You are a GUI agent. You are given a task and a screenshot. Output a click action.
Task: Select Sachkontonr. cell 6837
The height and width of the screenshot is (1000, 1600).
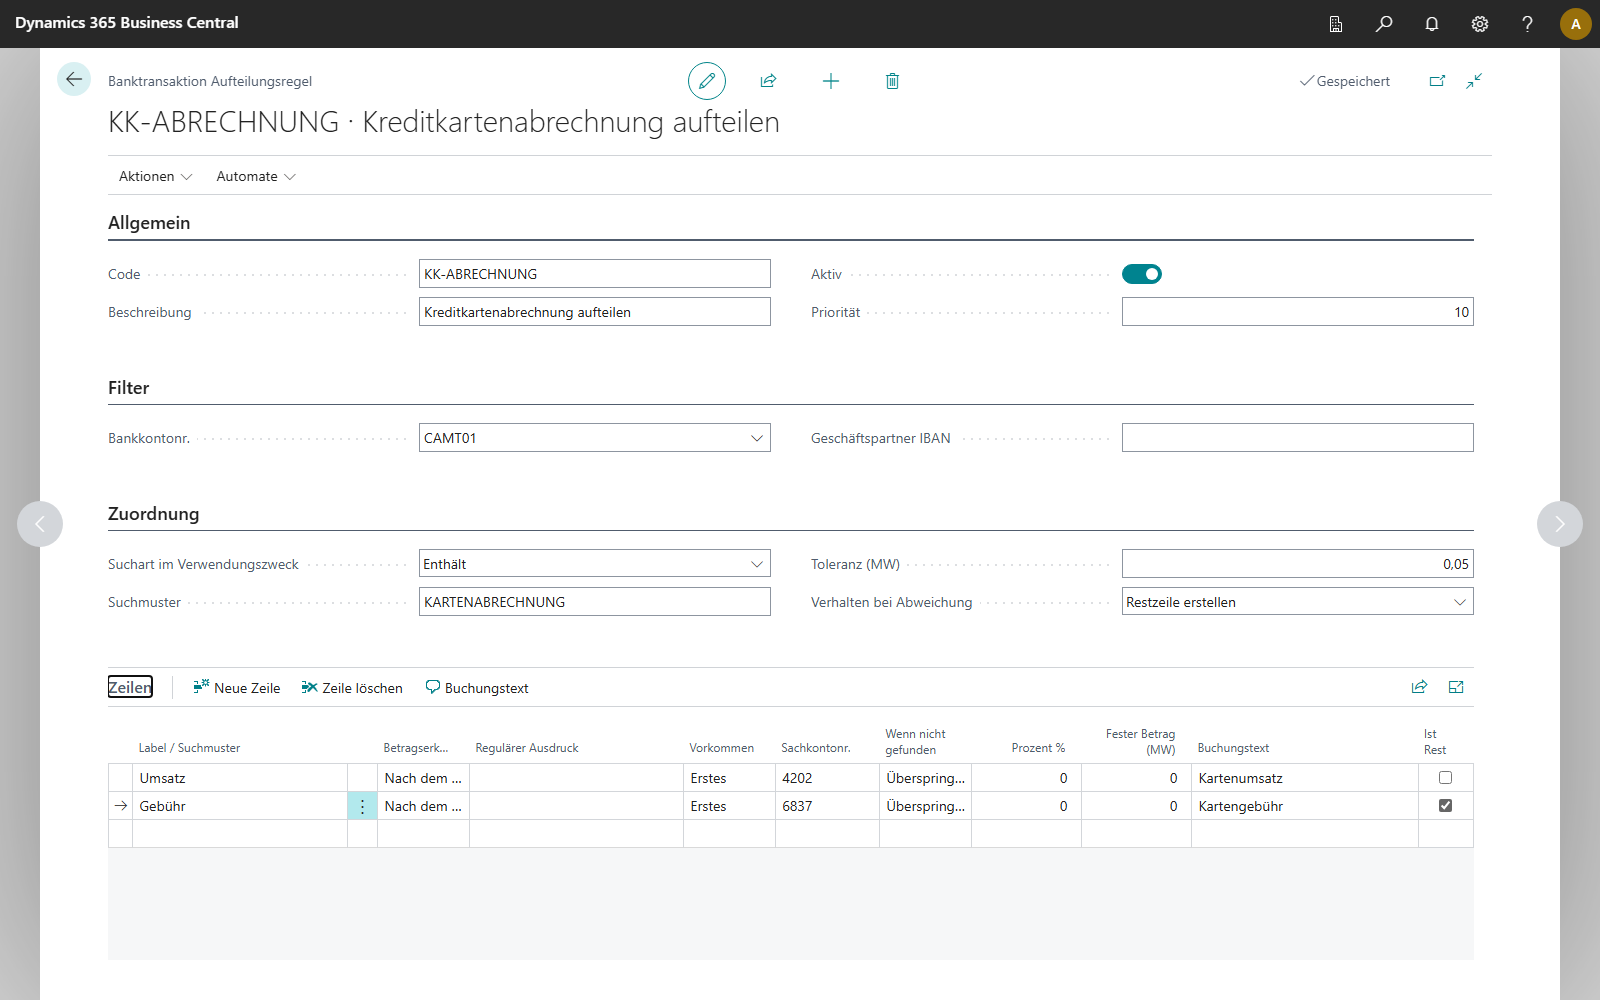click(827, 806)
